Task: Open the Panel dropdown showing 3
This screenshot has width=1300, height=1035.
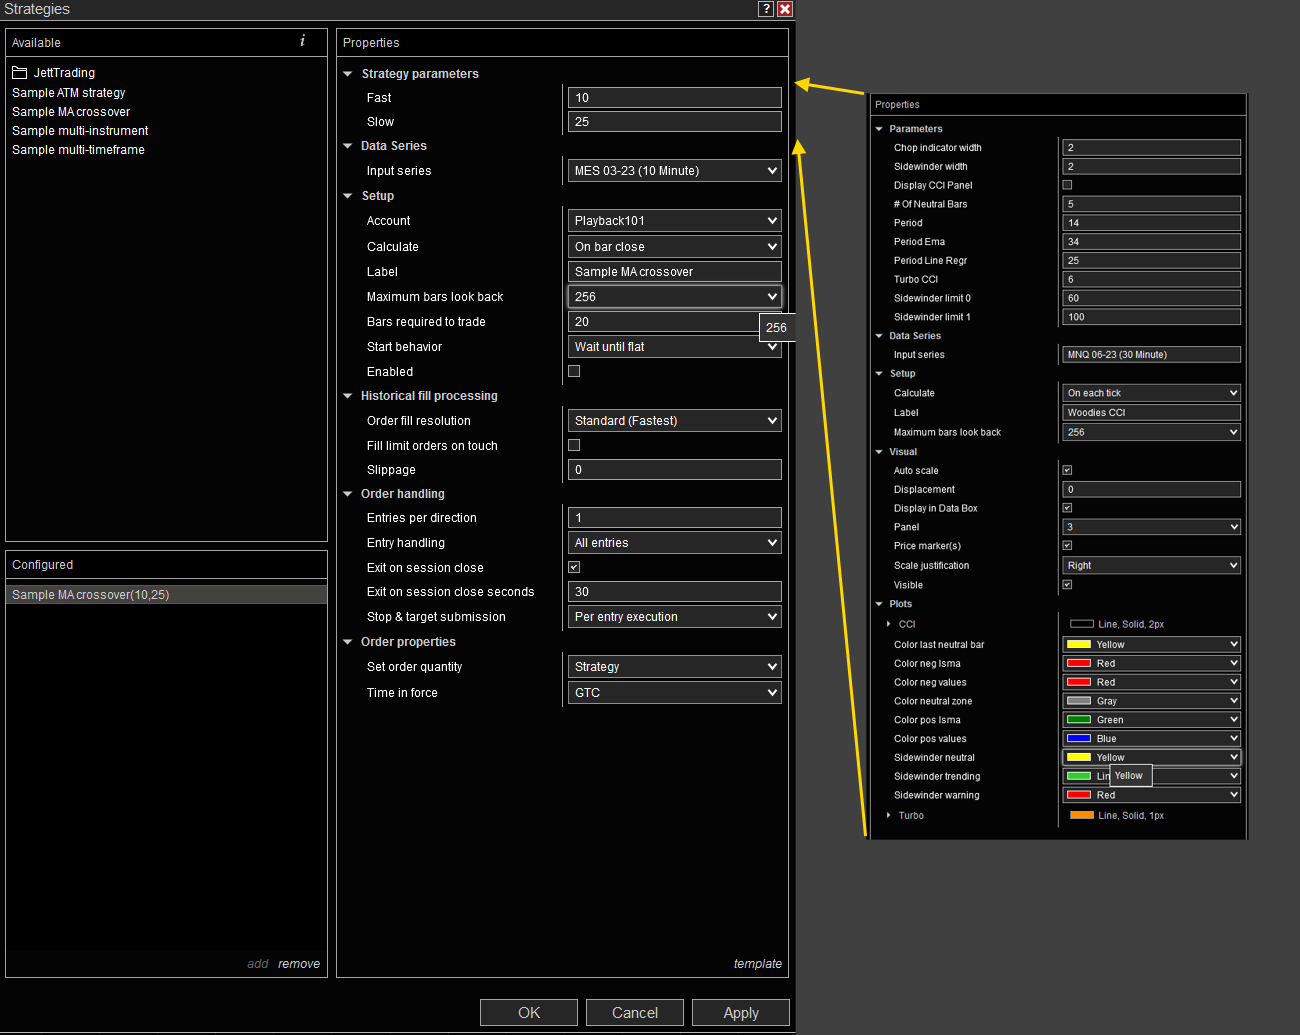Action: (x=1151, y=527)
